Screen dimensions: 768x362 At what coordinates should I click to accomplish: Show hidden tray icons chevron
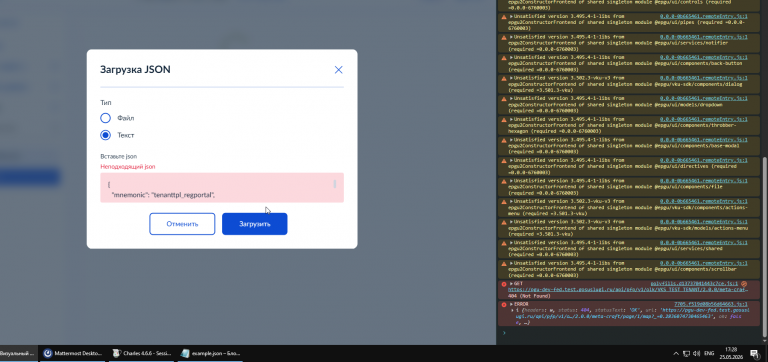tap(676, 353)
